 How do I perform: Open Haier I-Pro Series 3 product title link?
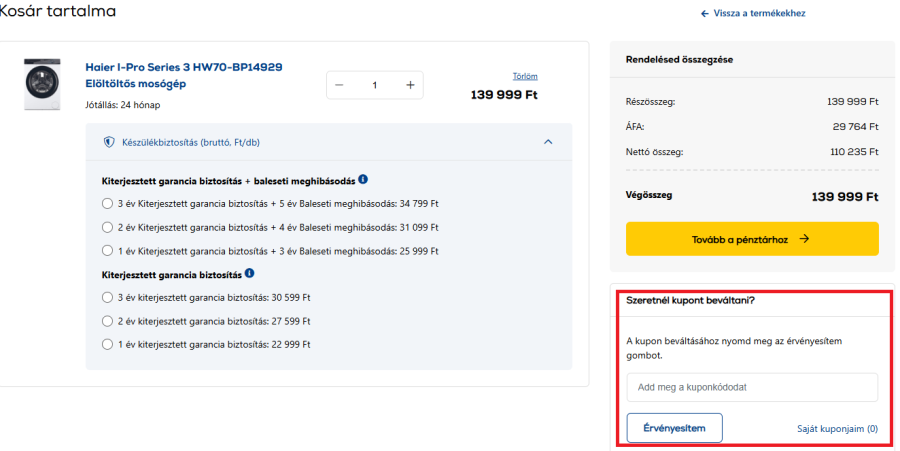(184, 75)
